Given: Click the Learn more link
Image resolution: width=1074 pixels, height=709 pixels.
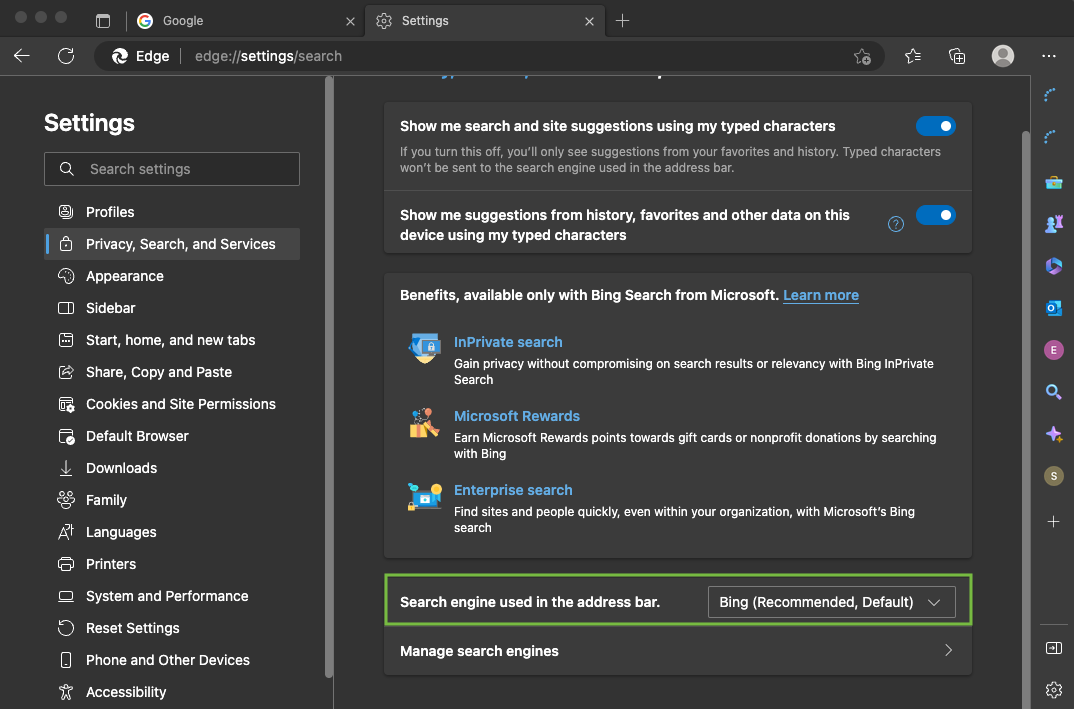Looking at the screenshot, I should pos(820,295).
